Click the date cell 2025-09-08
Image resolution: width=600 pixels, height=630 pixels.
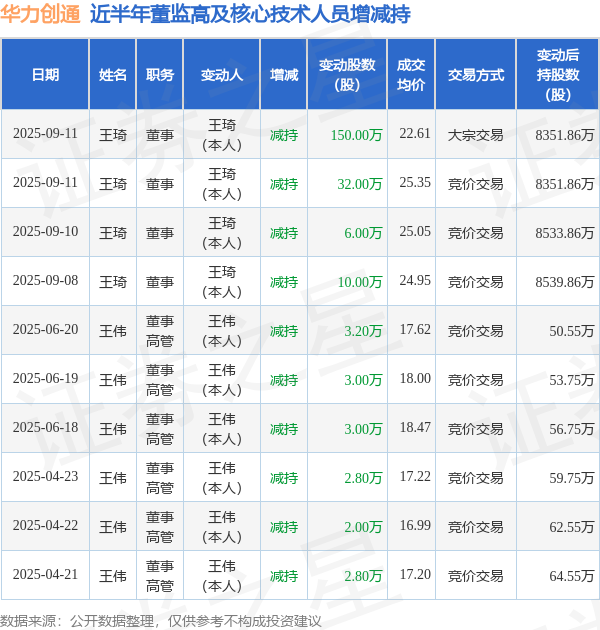(x=45, y=280)
